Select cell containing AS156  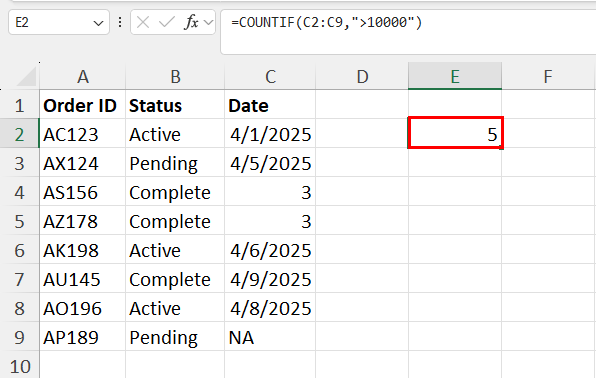83,192
